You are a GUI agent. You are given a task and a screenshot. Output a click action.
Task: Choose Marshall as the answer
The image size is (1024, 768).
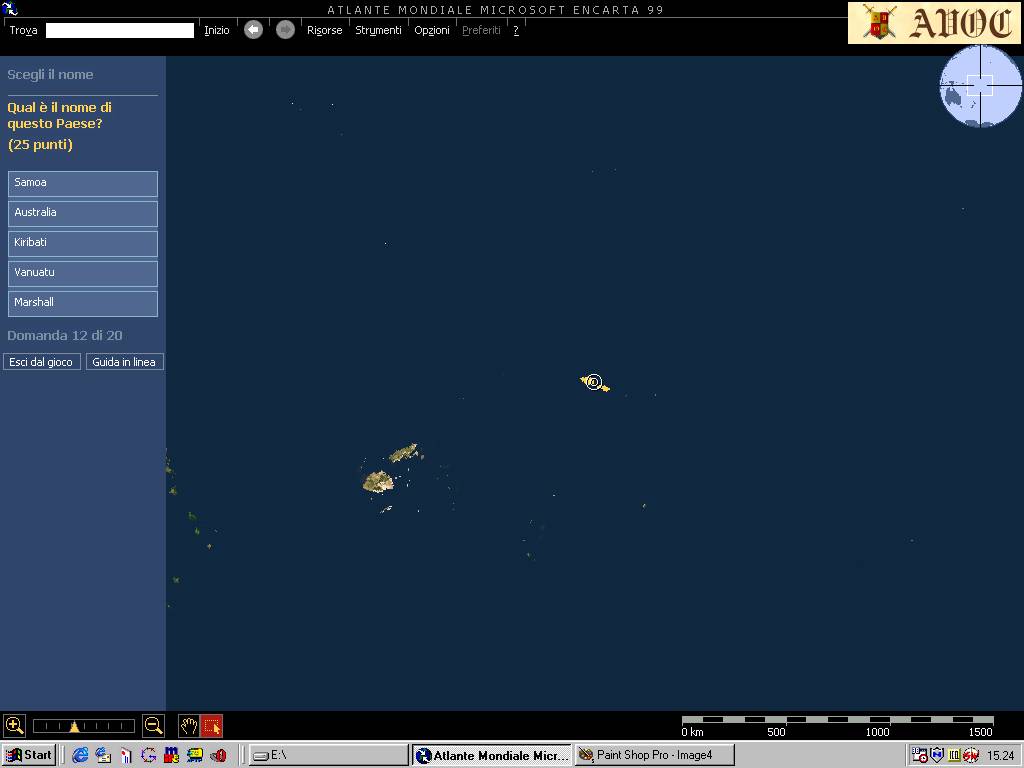[83, 304]
